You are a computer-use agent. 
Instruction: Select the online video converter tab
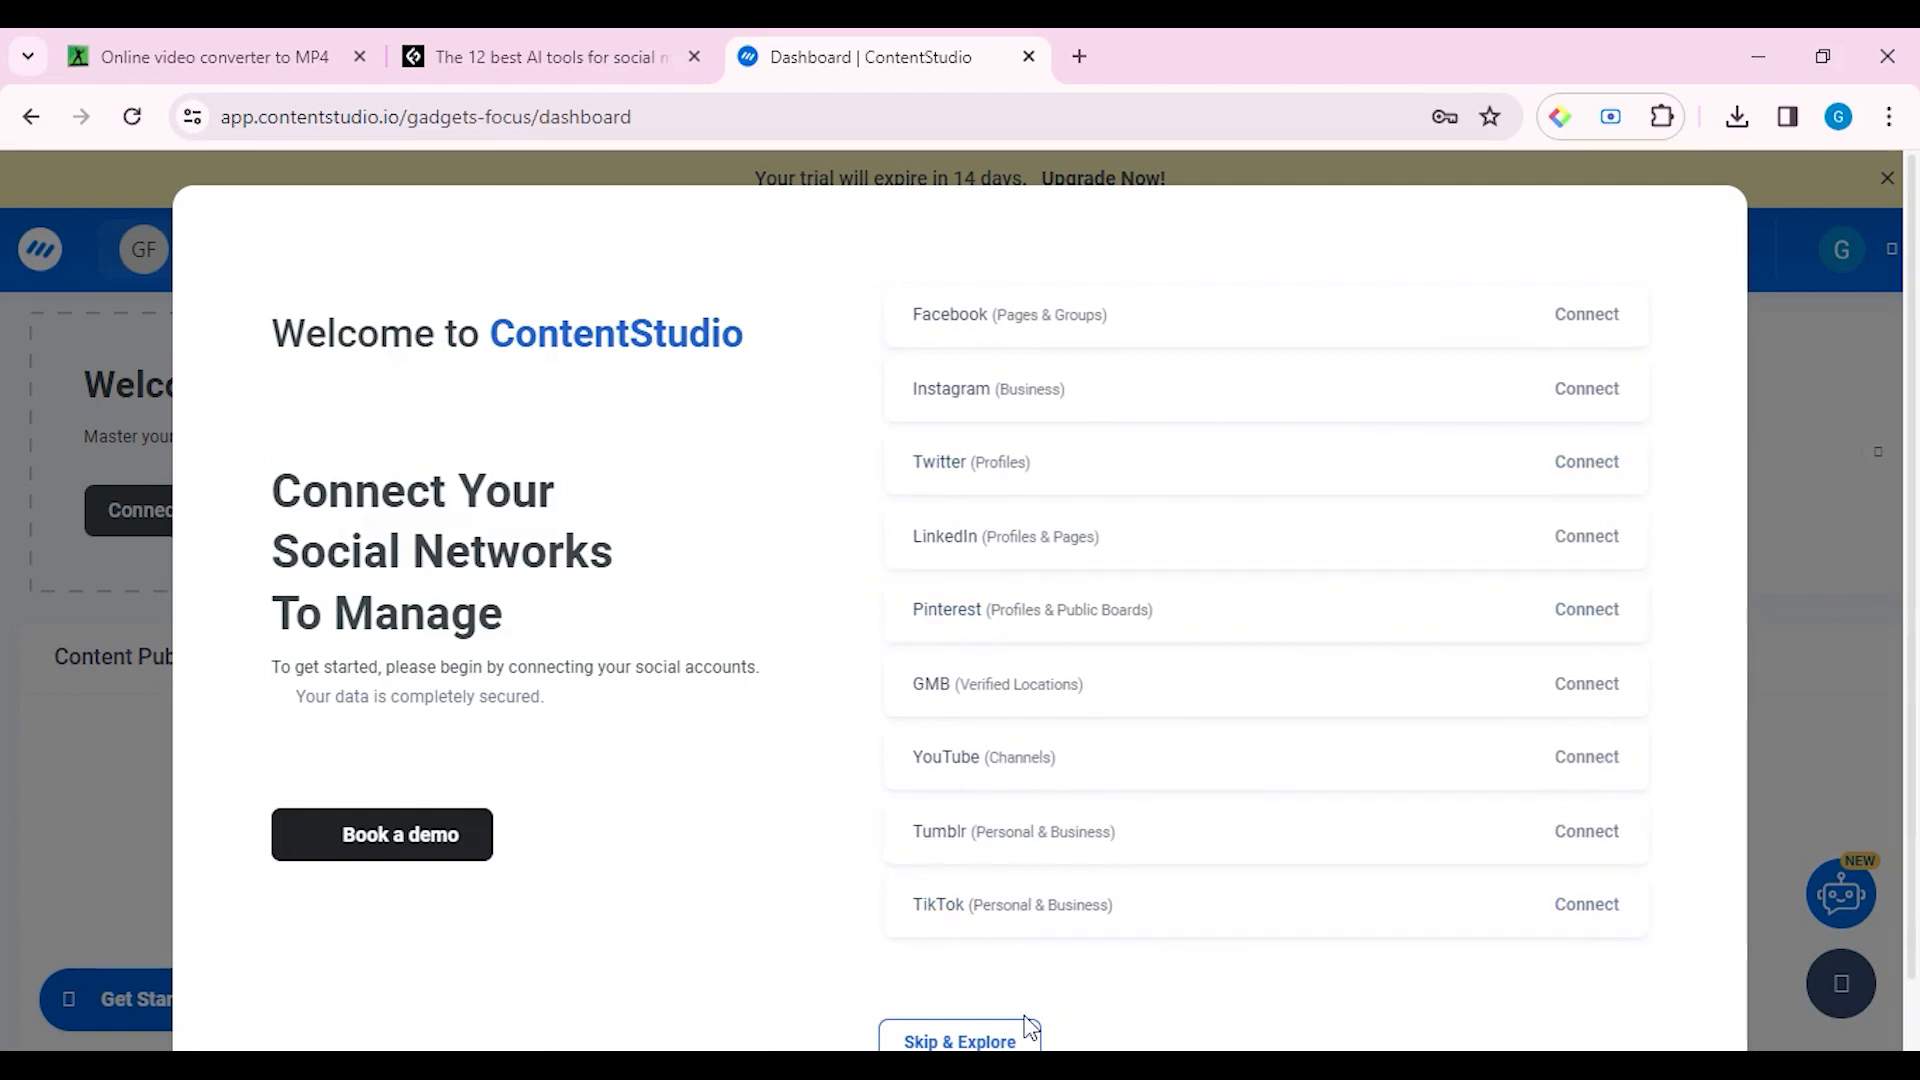point(214,57)
